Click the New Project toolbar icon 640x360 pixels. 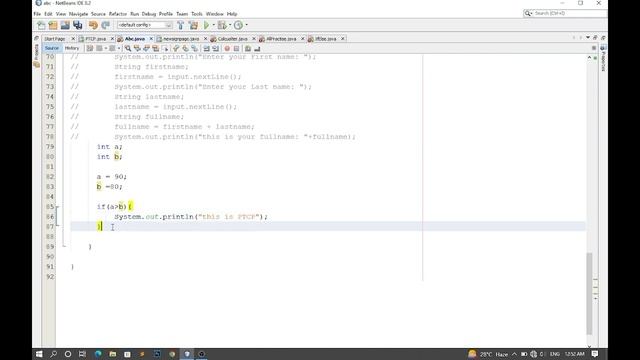53,25
